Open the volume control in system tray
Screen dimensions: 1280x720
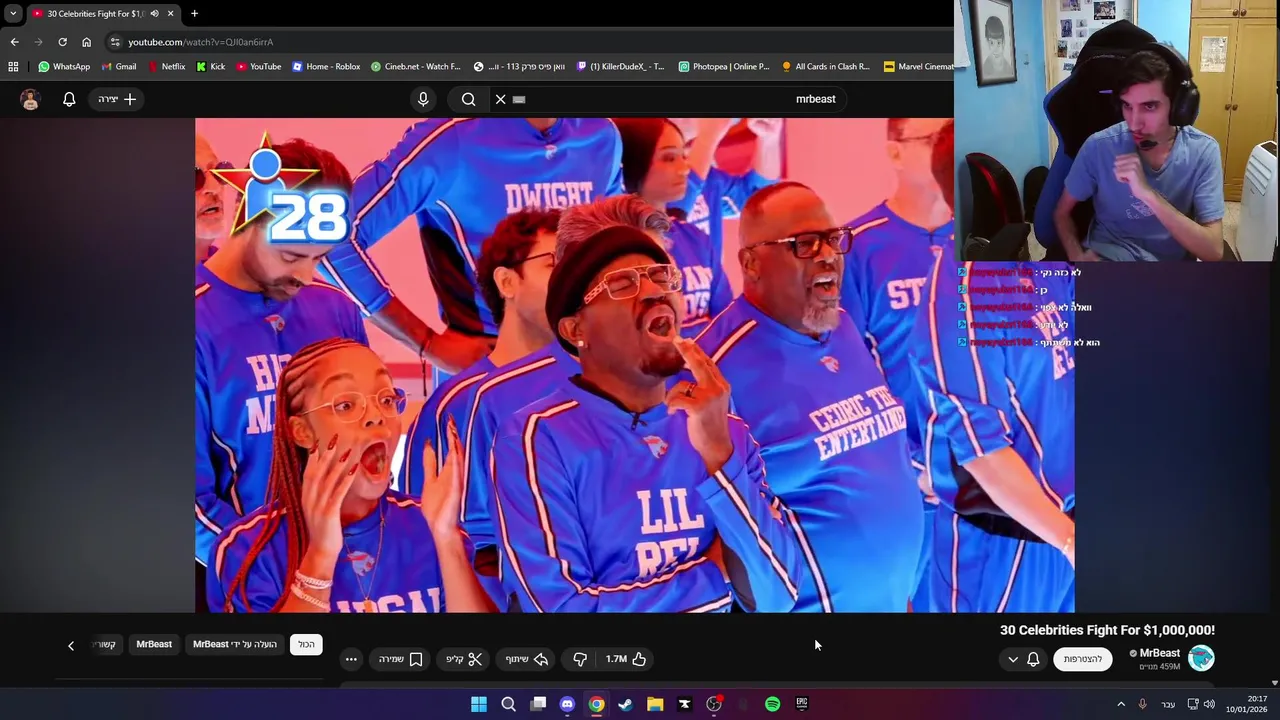coord(1209,704)
